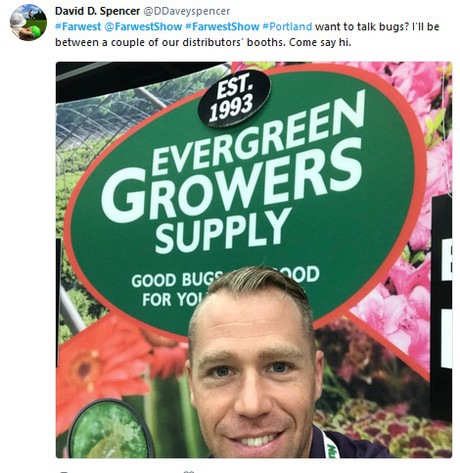
Task: Click the green circular bug image
Action: 110,429
